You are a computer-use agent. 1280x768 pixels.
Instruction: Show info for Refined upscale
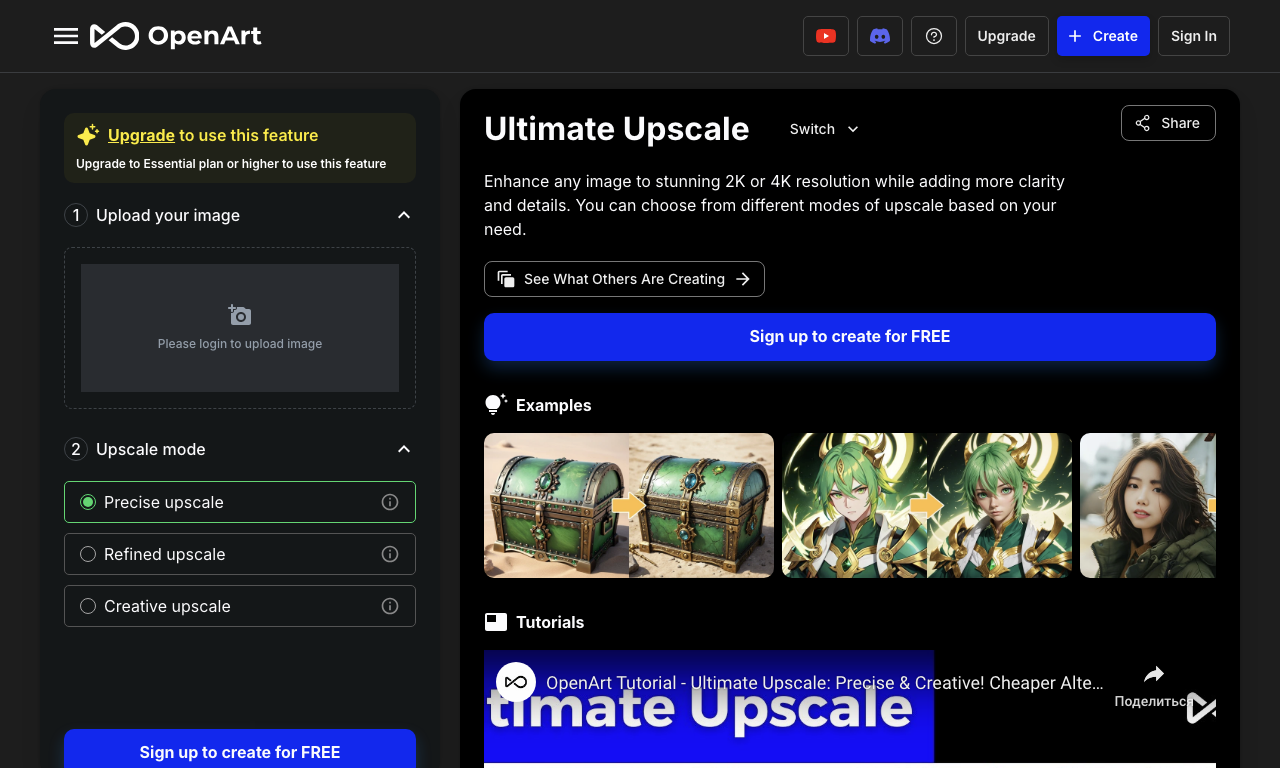(x=390, y=554)
